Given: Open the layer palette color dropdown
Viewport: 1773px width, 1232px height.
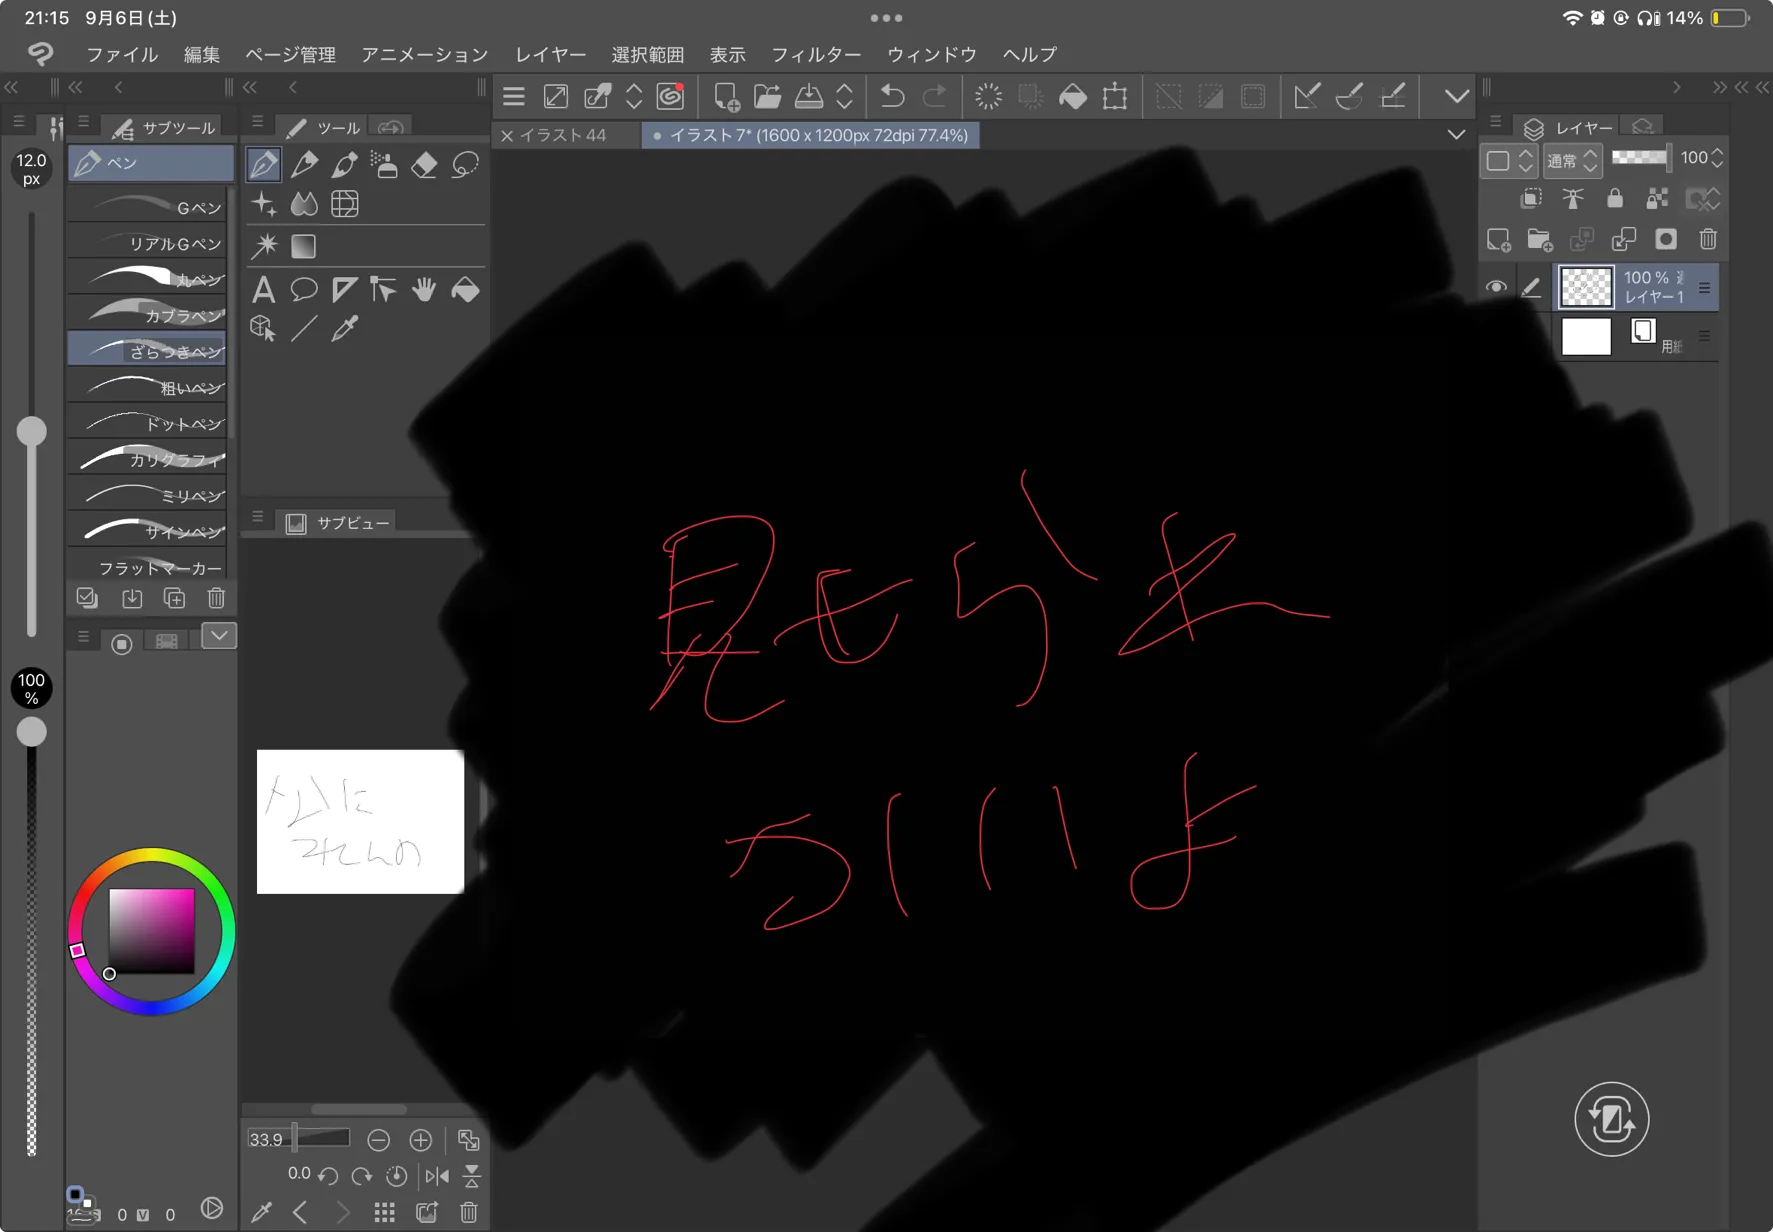Looking at the screenshot, I should (x=1508, y=160).
